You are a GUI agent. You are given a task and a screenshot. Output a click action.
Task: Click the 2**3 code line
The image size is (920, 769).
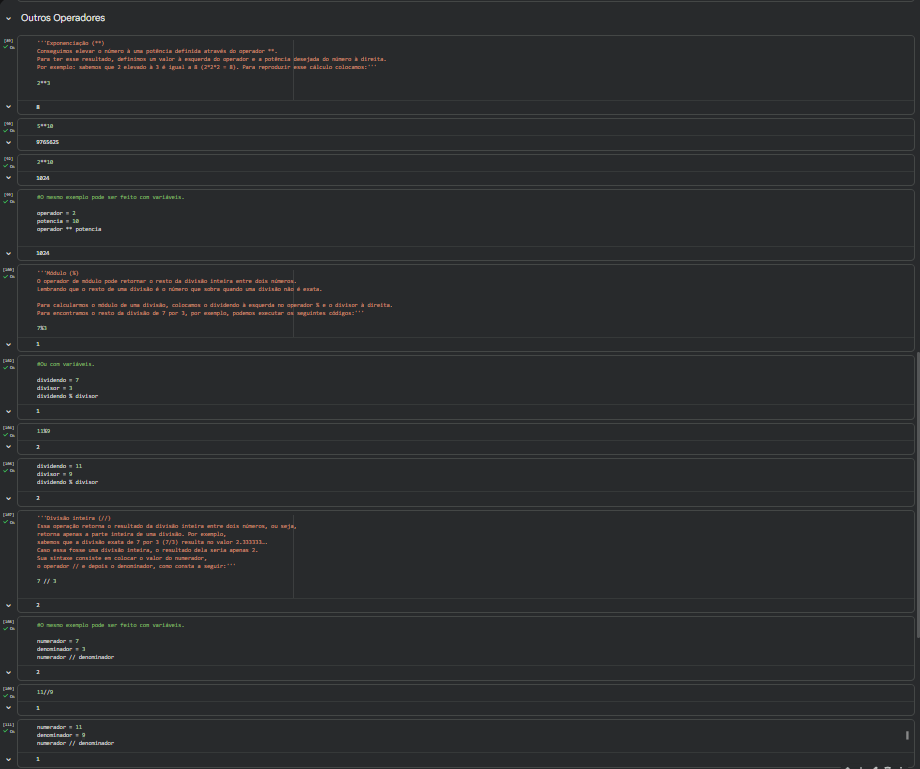pyautogui.click(x=43, y=83)
